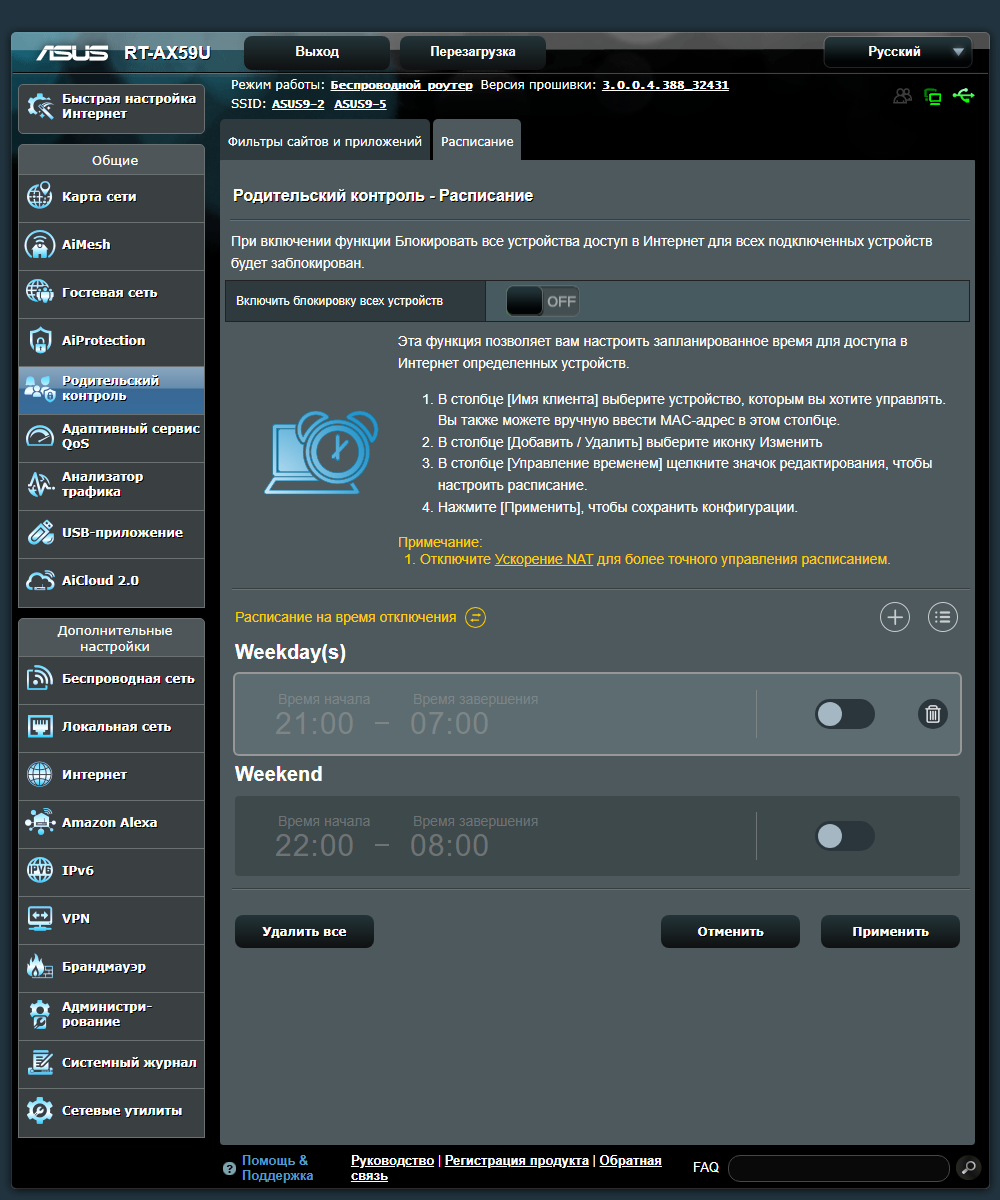Click the AiCloud 2.0 cloud icon
The image size is (1000, 1200).
coord(40,580)
